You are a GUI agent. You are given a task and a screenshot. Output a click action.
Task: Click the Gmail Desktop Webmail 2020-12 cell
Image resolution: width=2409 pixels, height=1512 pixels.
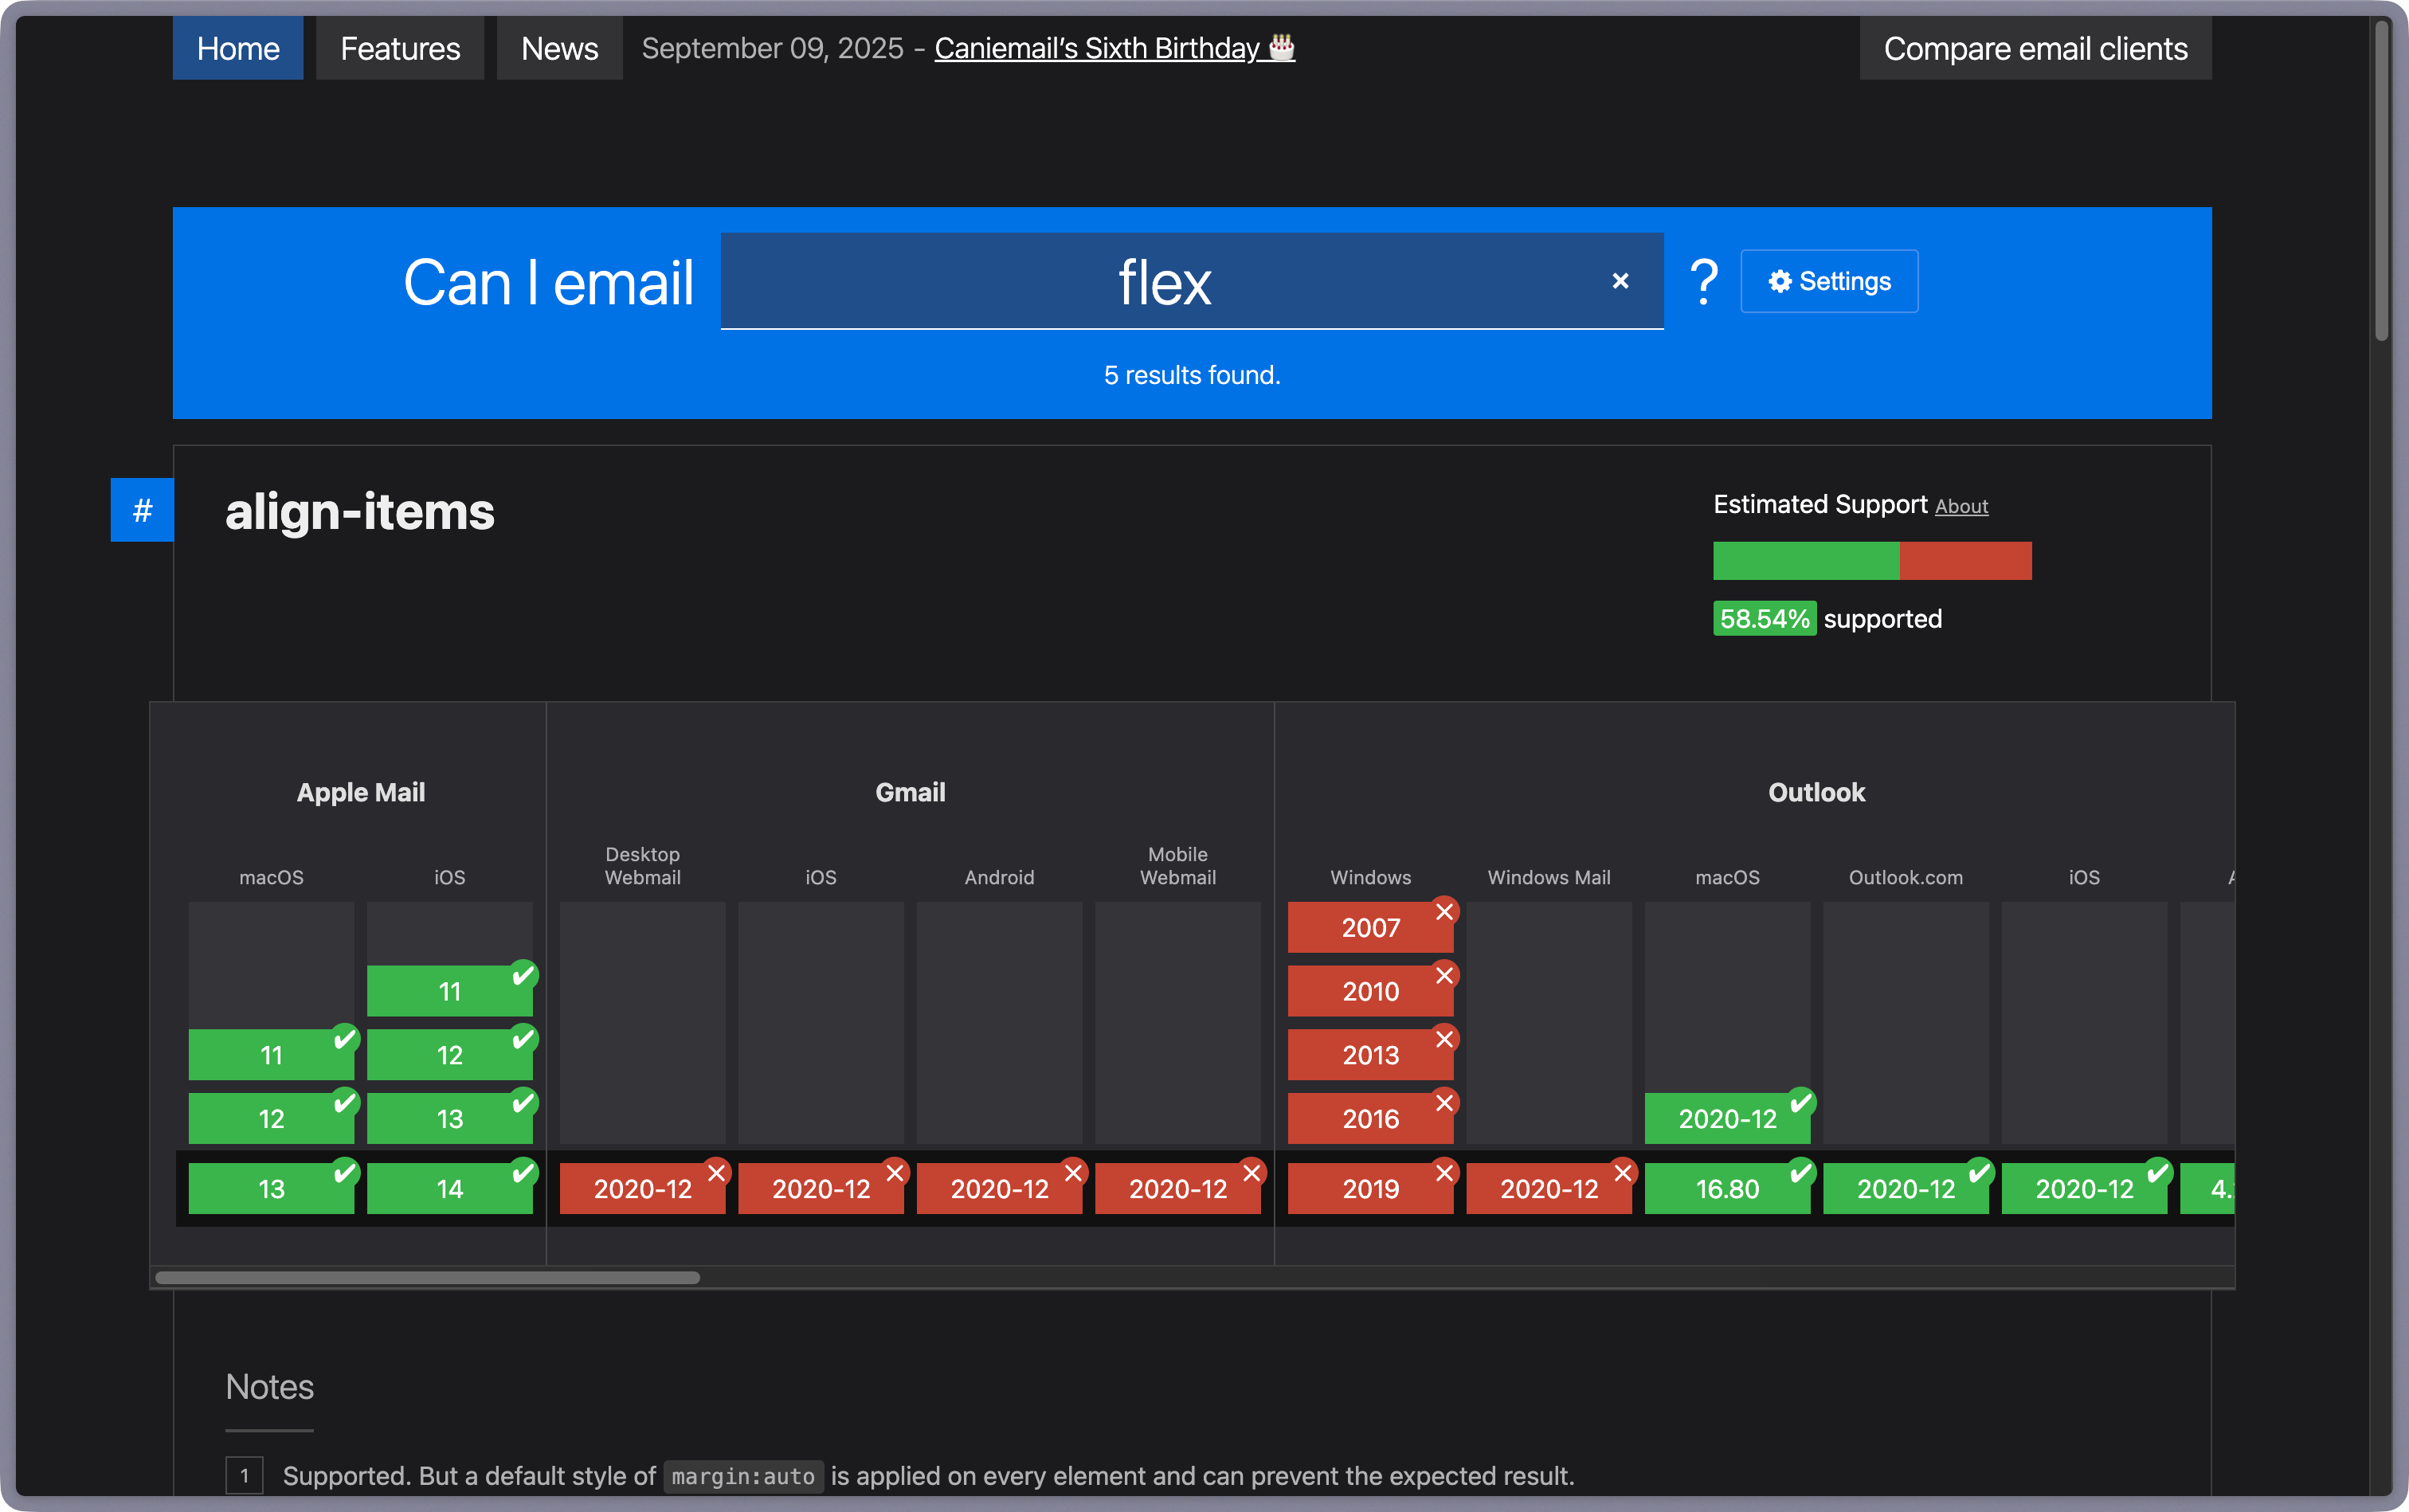pyautogui.click(x=642, y=1188)
